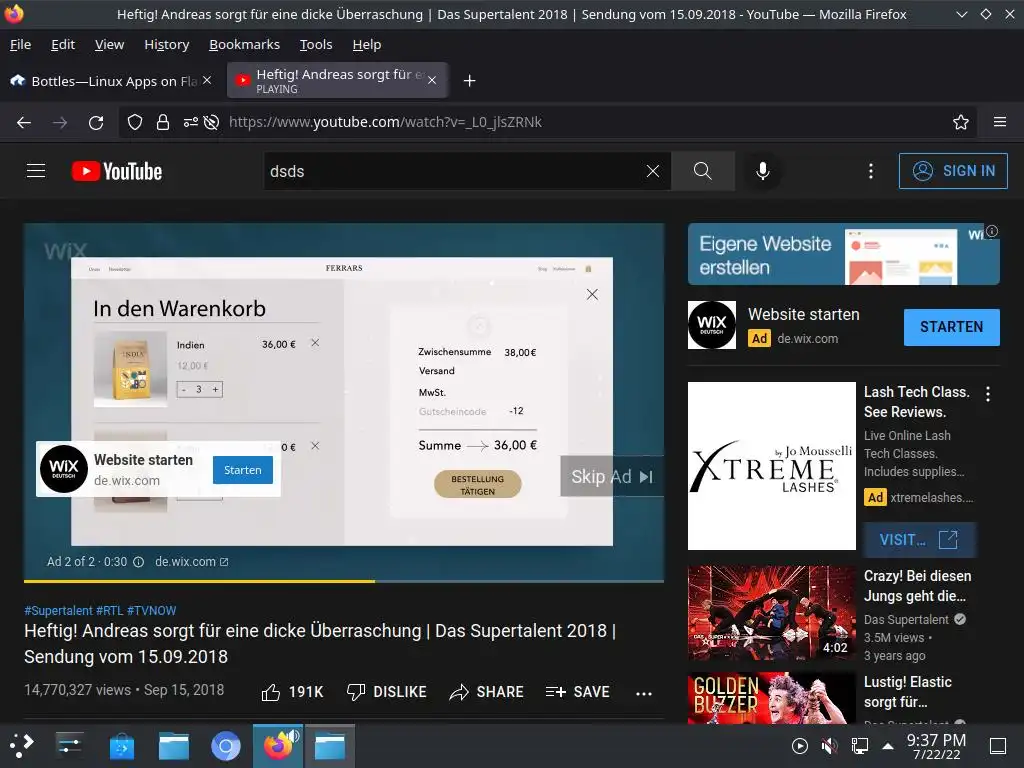Viewport: 1024px width, 768px height.
Task: Click the site security padlock icon
Action: tap(163, 122)
